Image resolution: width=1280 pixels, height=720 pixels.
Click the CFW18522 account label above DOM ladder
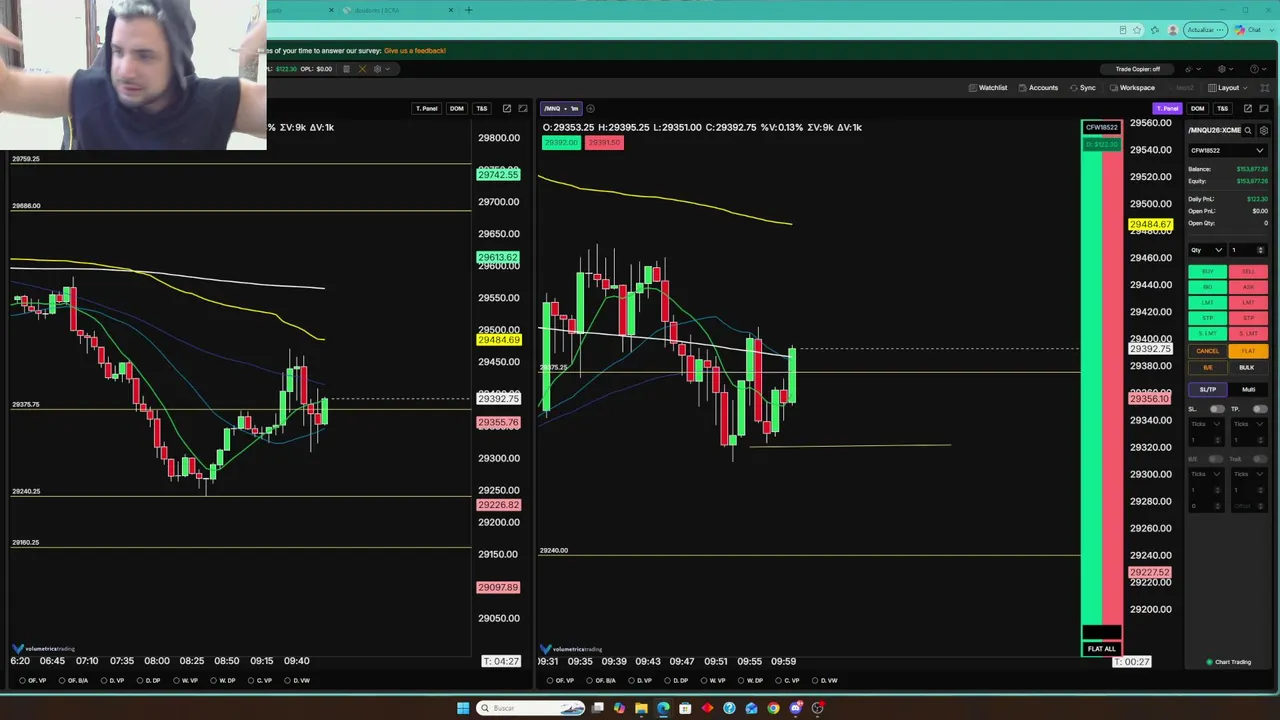(x=1102, y=128)
